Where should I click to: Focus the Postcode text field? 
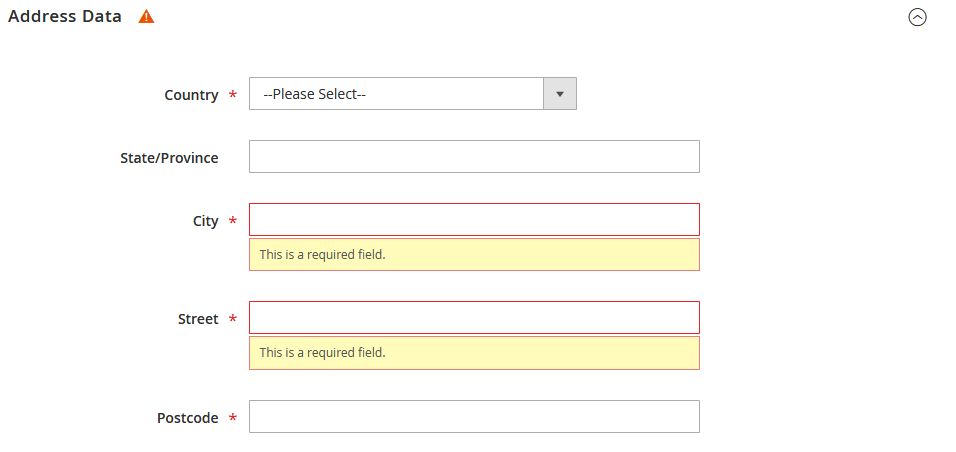coord(474,417)
